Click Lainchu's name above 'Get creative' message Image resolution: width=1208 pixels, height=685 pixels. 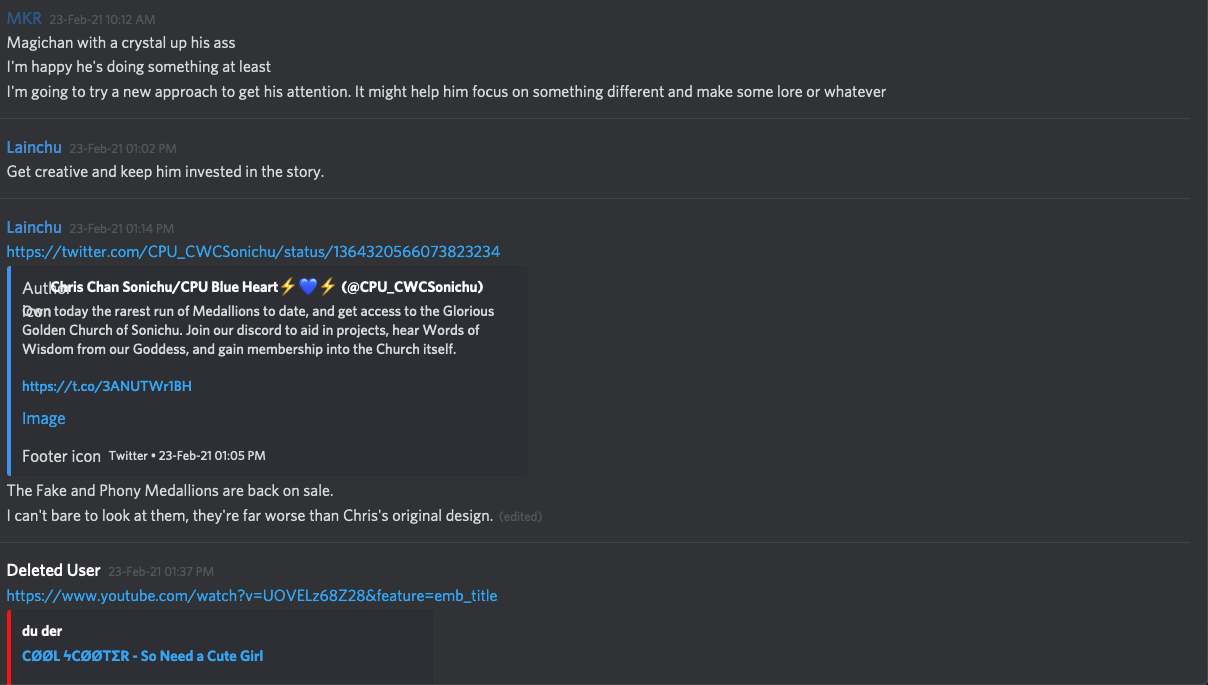[x=34, y=147]
